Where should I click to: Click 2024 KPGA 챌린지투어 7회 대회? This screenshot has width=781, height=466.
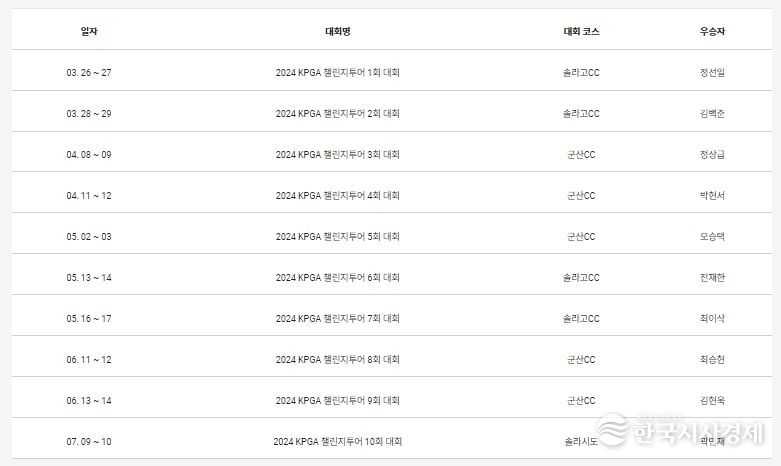[338, 318]
